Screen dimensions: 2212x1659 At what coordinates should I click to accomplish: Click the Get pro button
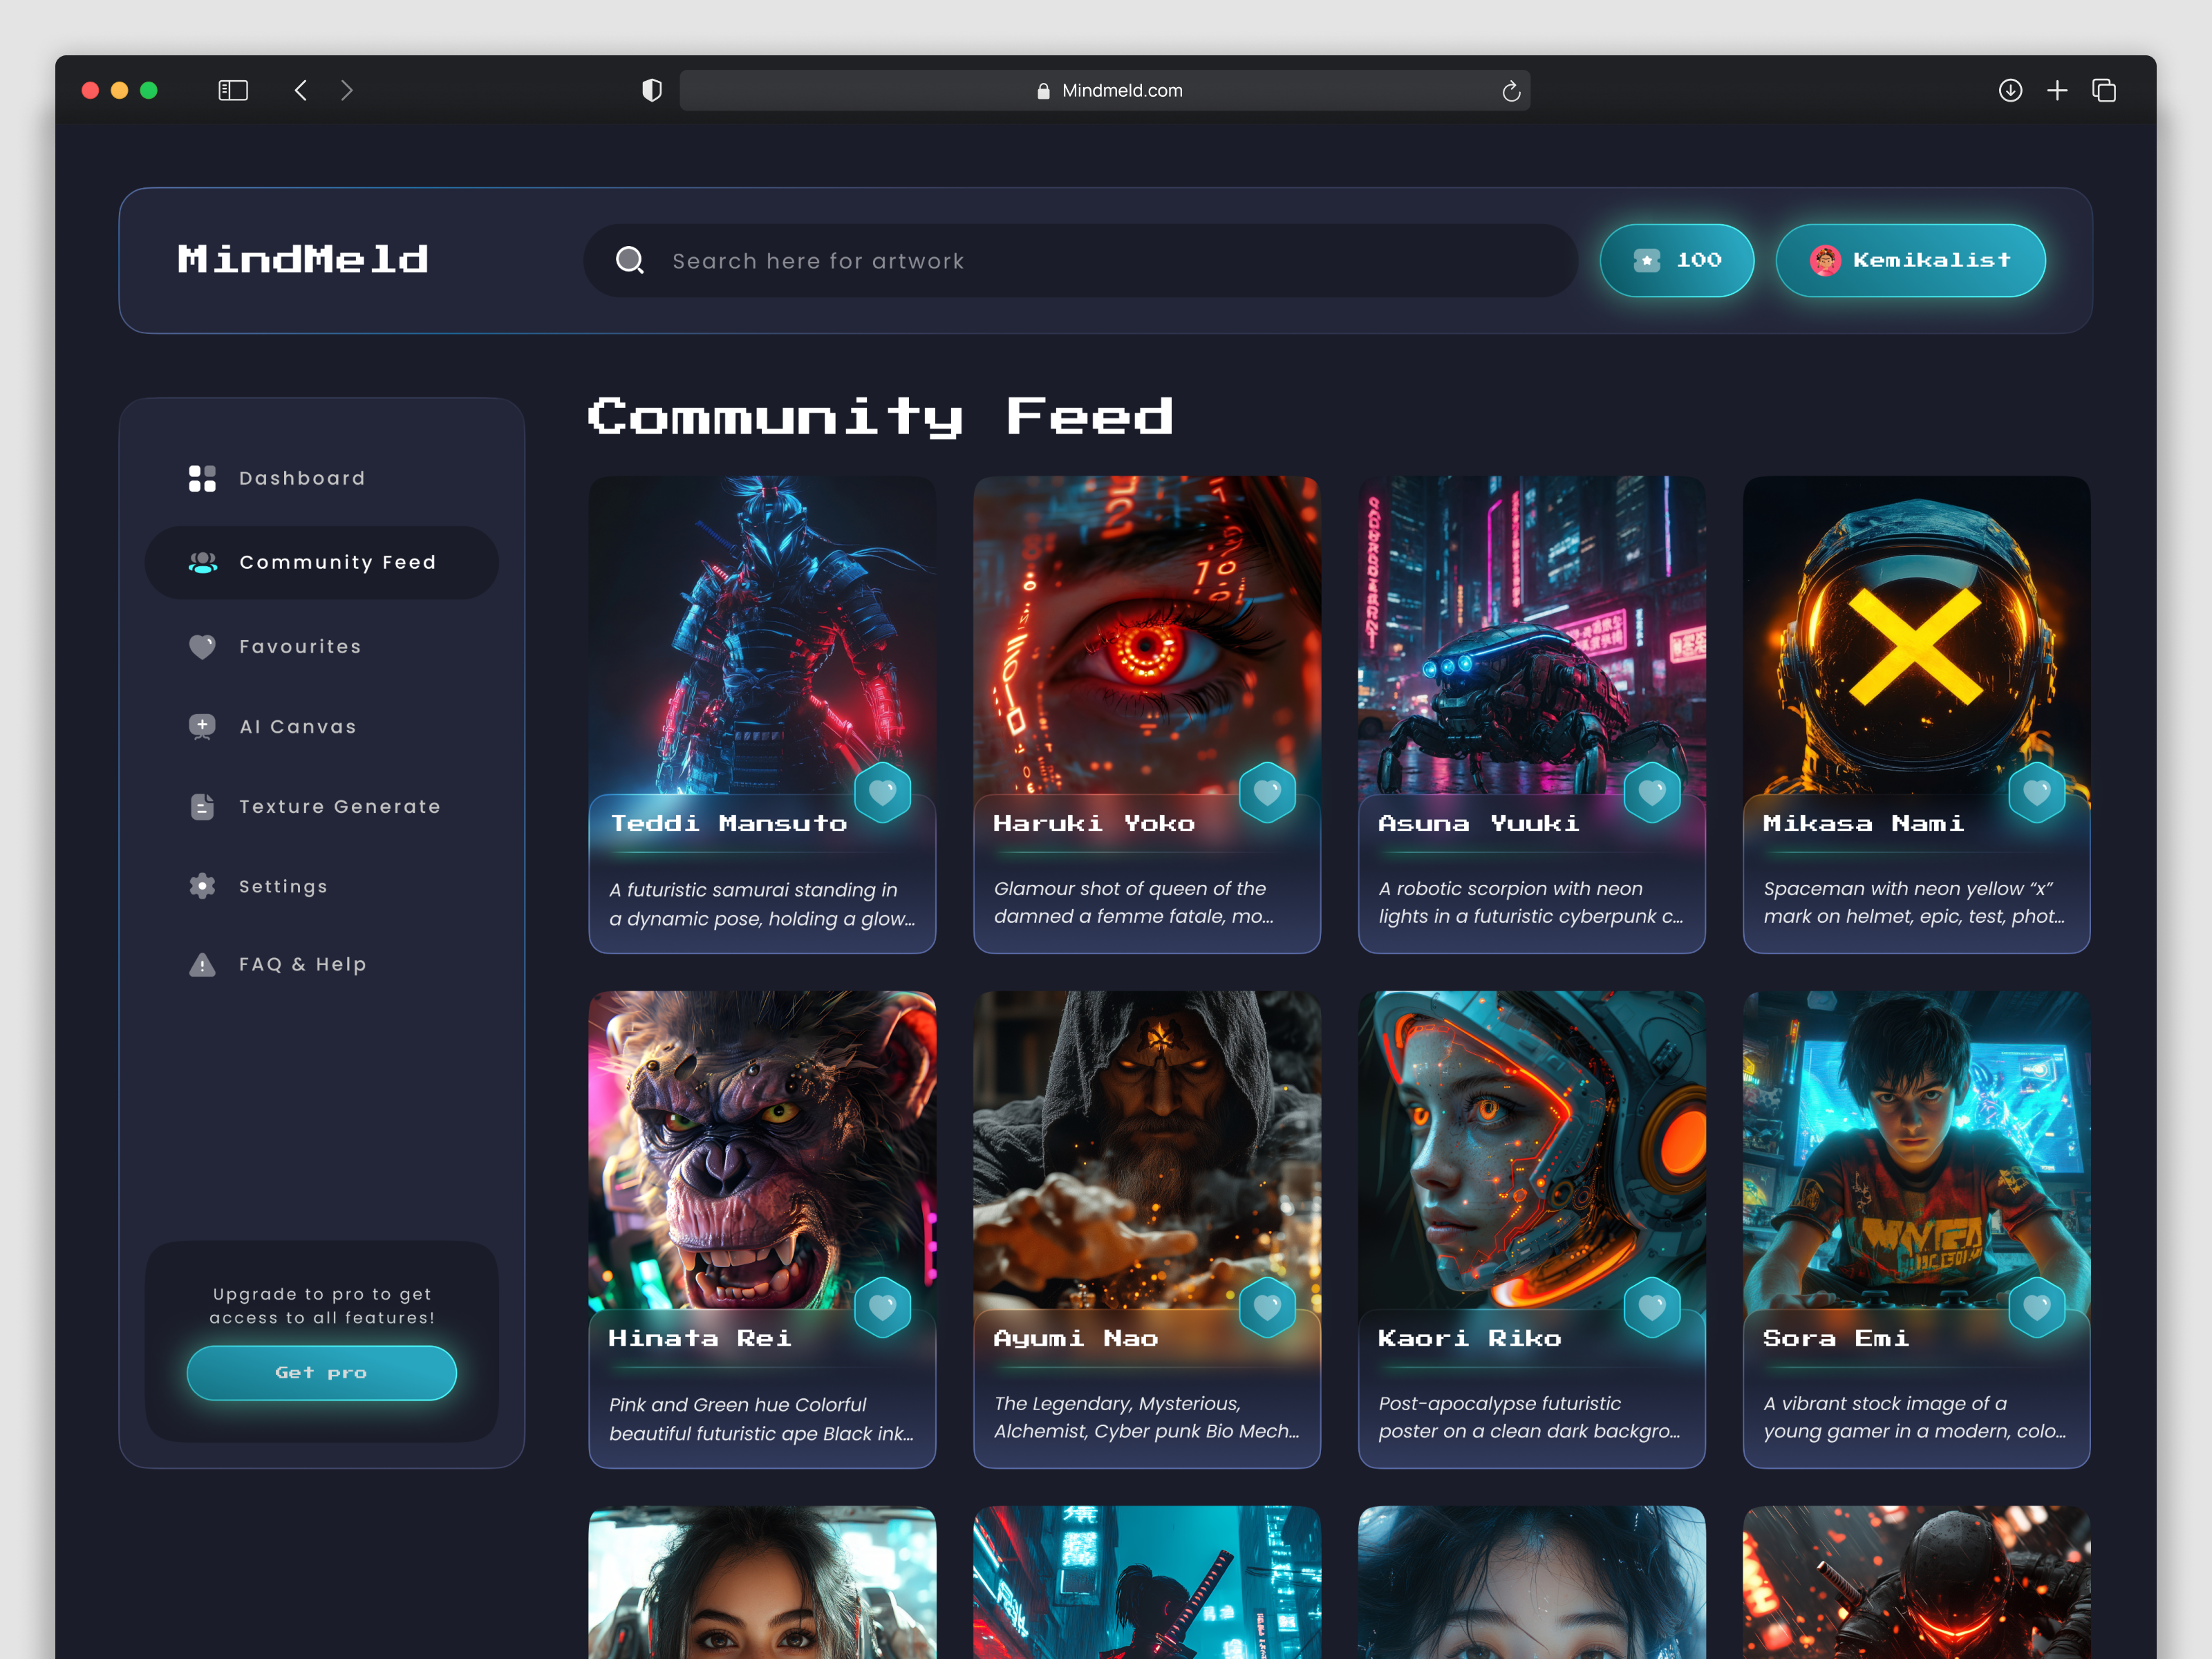tap(322, 1373)
